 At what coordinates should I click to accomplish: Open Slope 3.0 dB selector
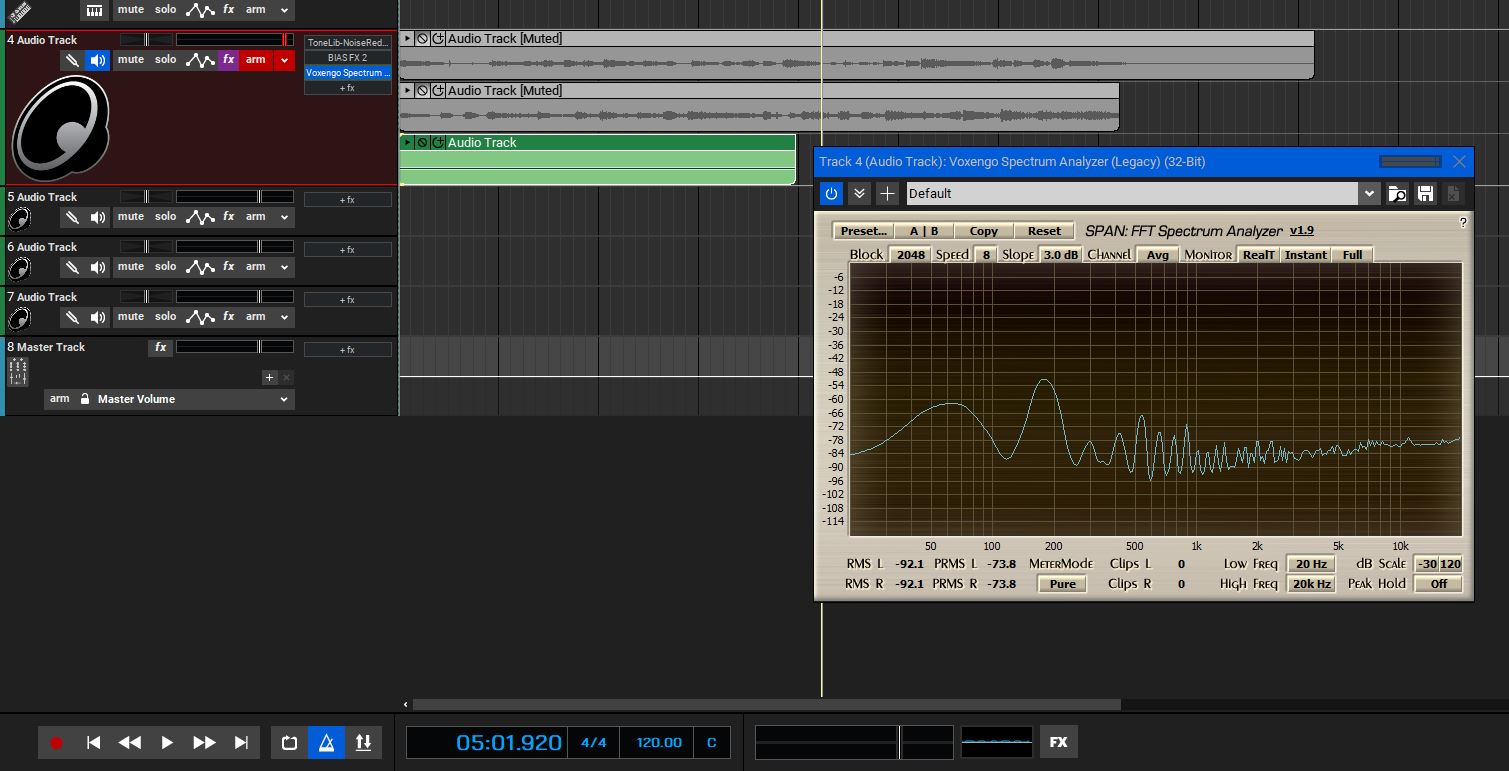(x=1061, y=255)
